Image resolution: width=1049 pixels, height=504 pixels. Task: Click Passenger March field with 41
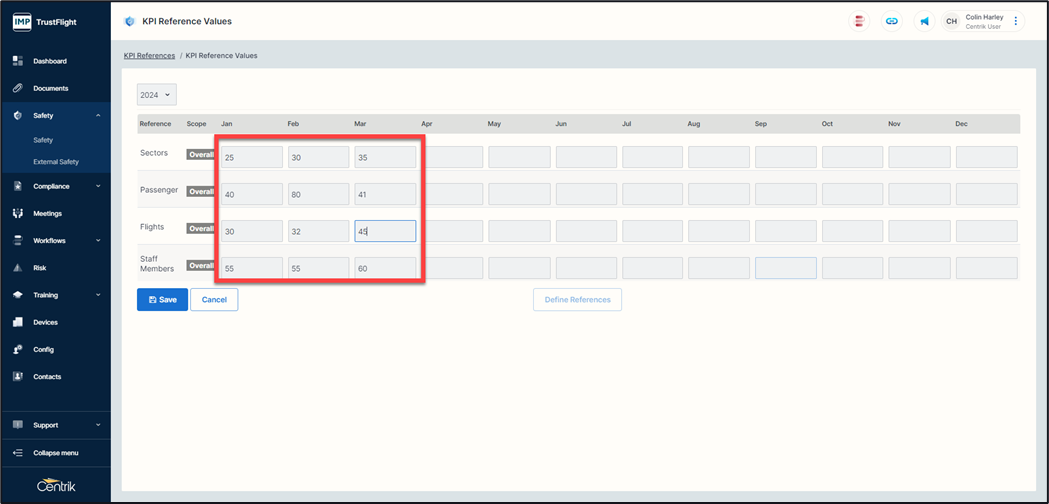click(385, 194)
